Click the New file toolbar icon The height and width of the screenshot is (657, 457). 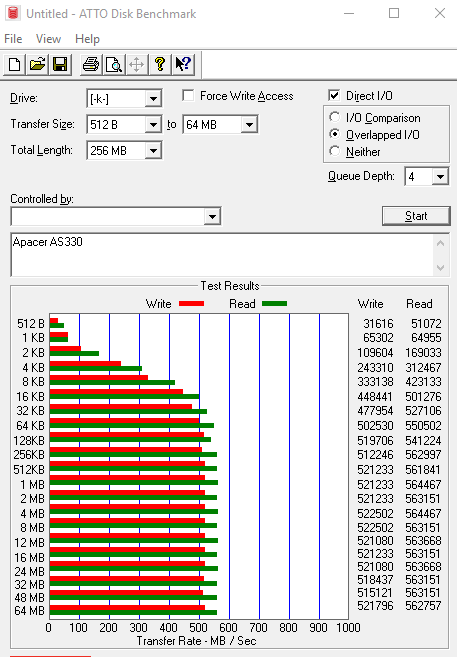coord(15,65)
